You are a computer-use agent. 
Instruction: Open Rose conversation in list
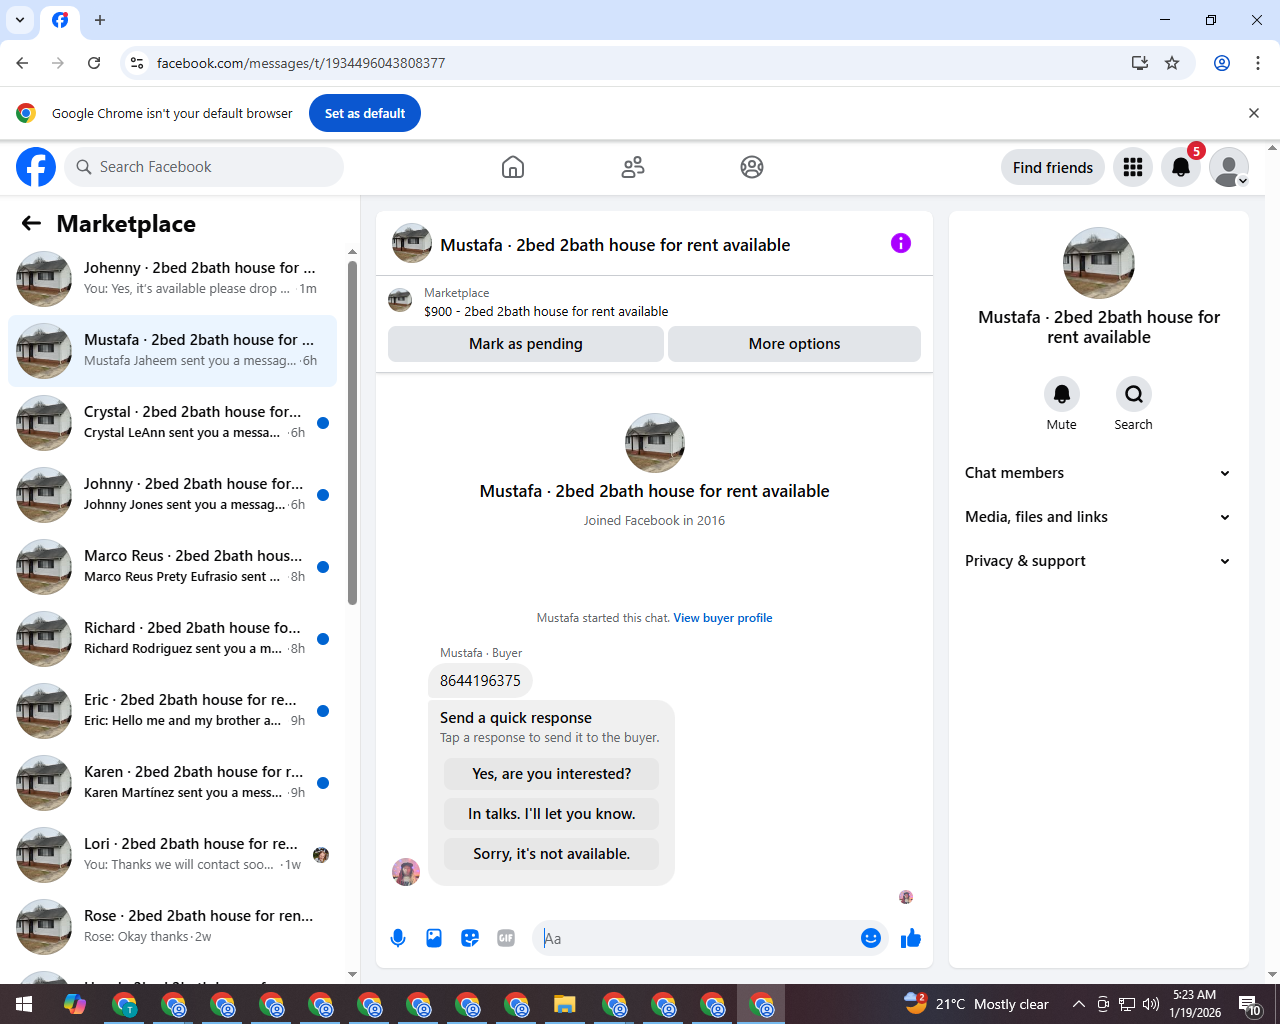(173, 927)
